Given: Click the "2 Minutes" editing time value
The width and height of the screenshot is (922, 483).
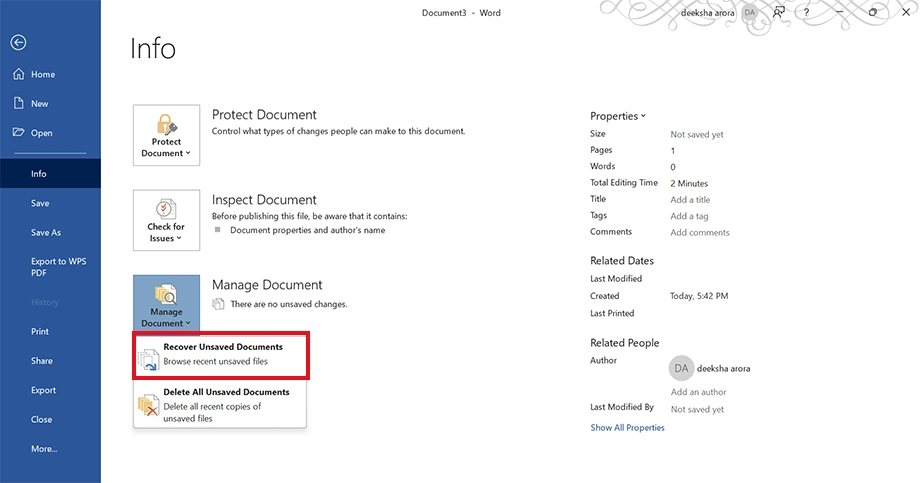Looking at the screenshot, I should [689, 184].
